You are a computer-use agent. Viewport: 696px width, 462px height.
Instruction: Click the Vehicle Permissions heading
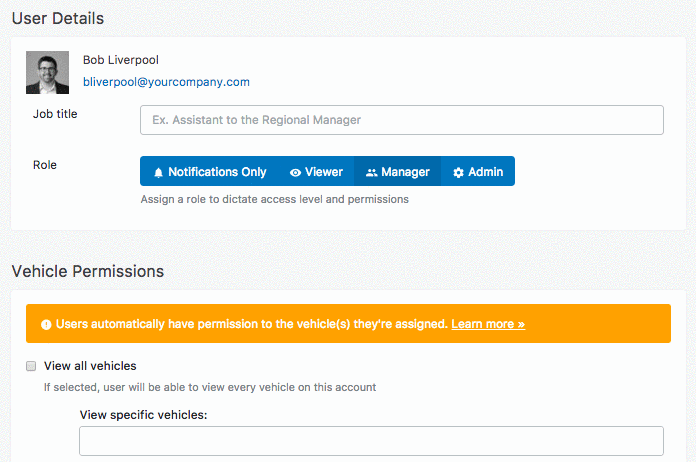pos(87,271)
